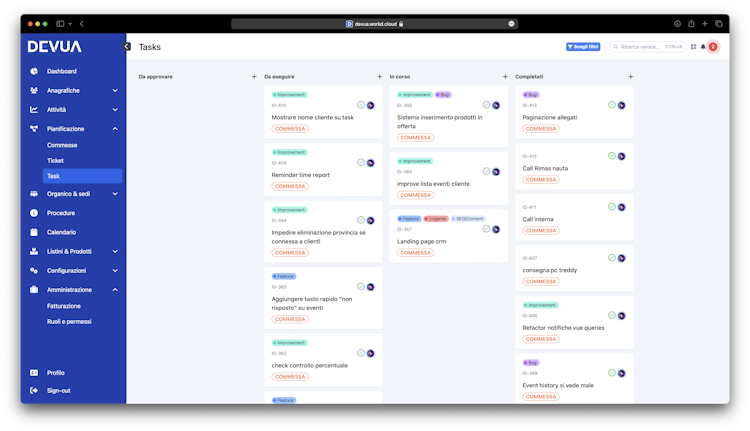
Task: Click the Bug label on Paginazione allegati
Action: (531, 95)
